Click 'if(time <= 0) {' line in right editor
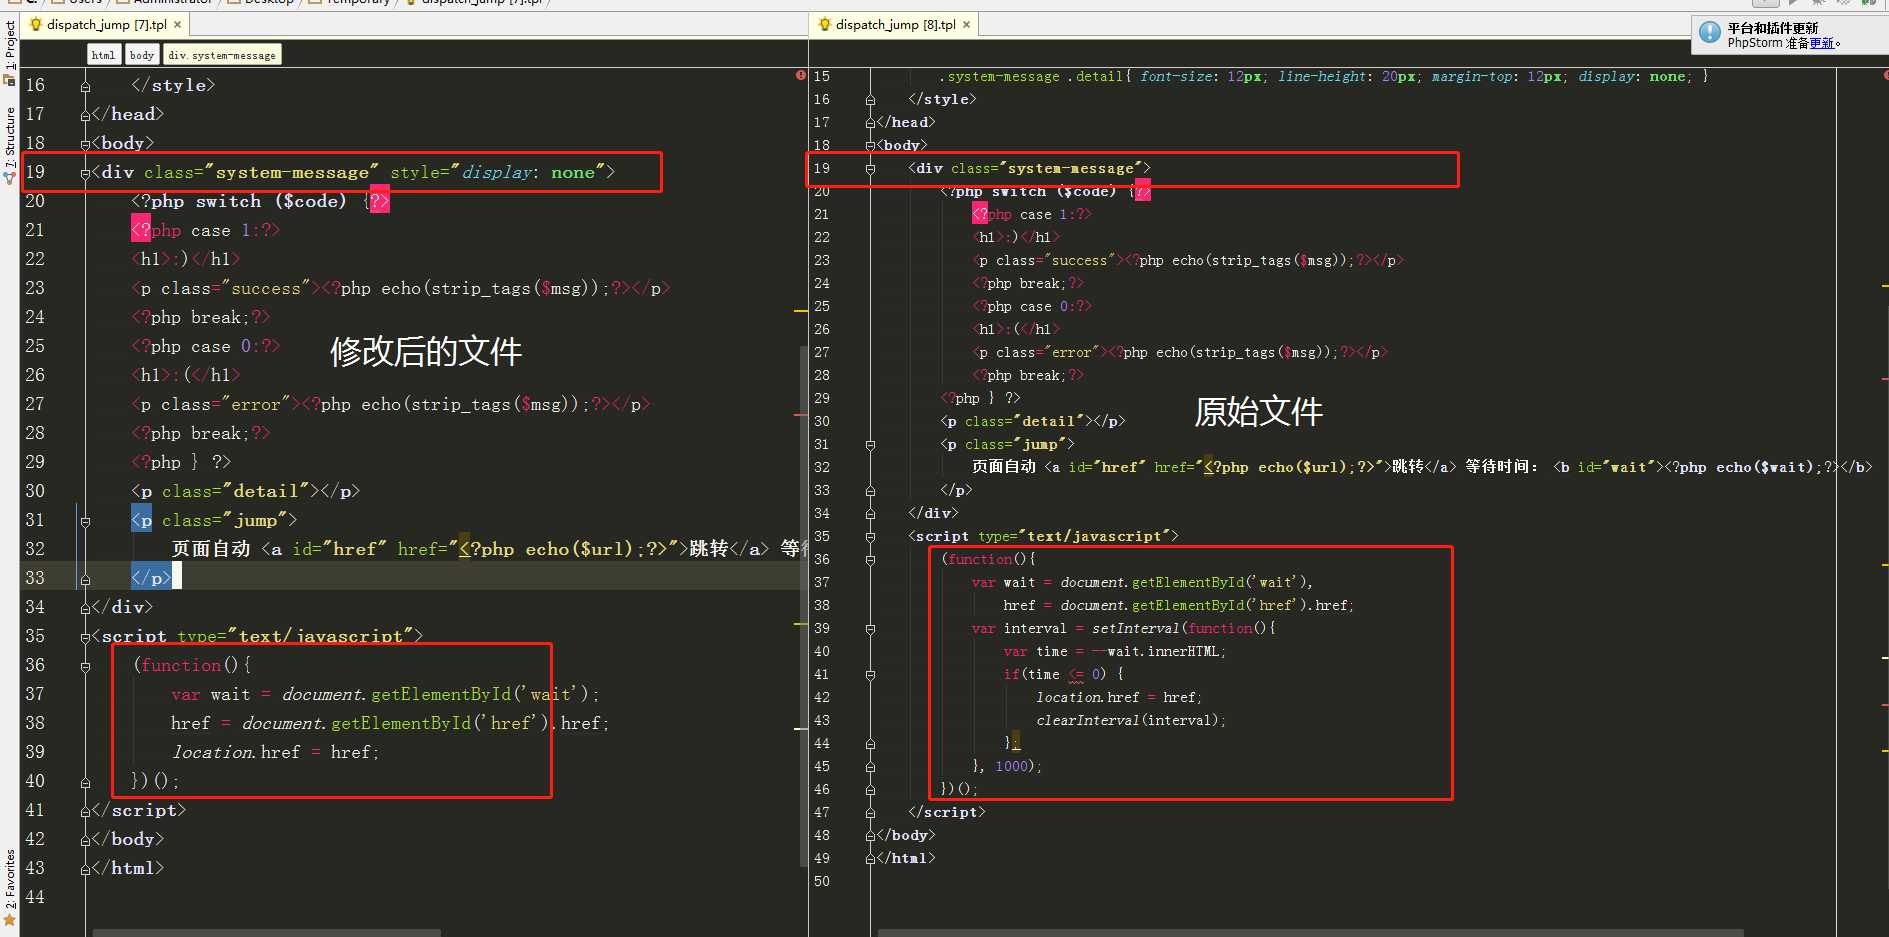The width and height of the screenshot is (1889, 937). 1064,674
